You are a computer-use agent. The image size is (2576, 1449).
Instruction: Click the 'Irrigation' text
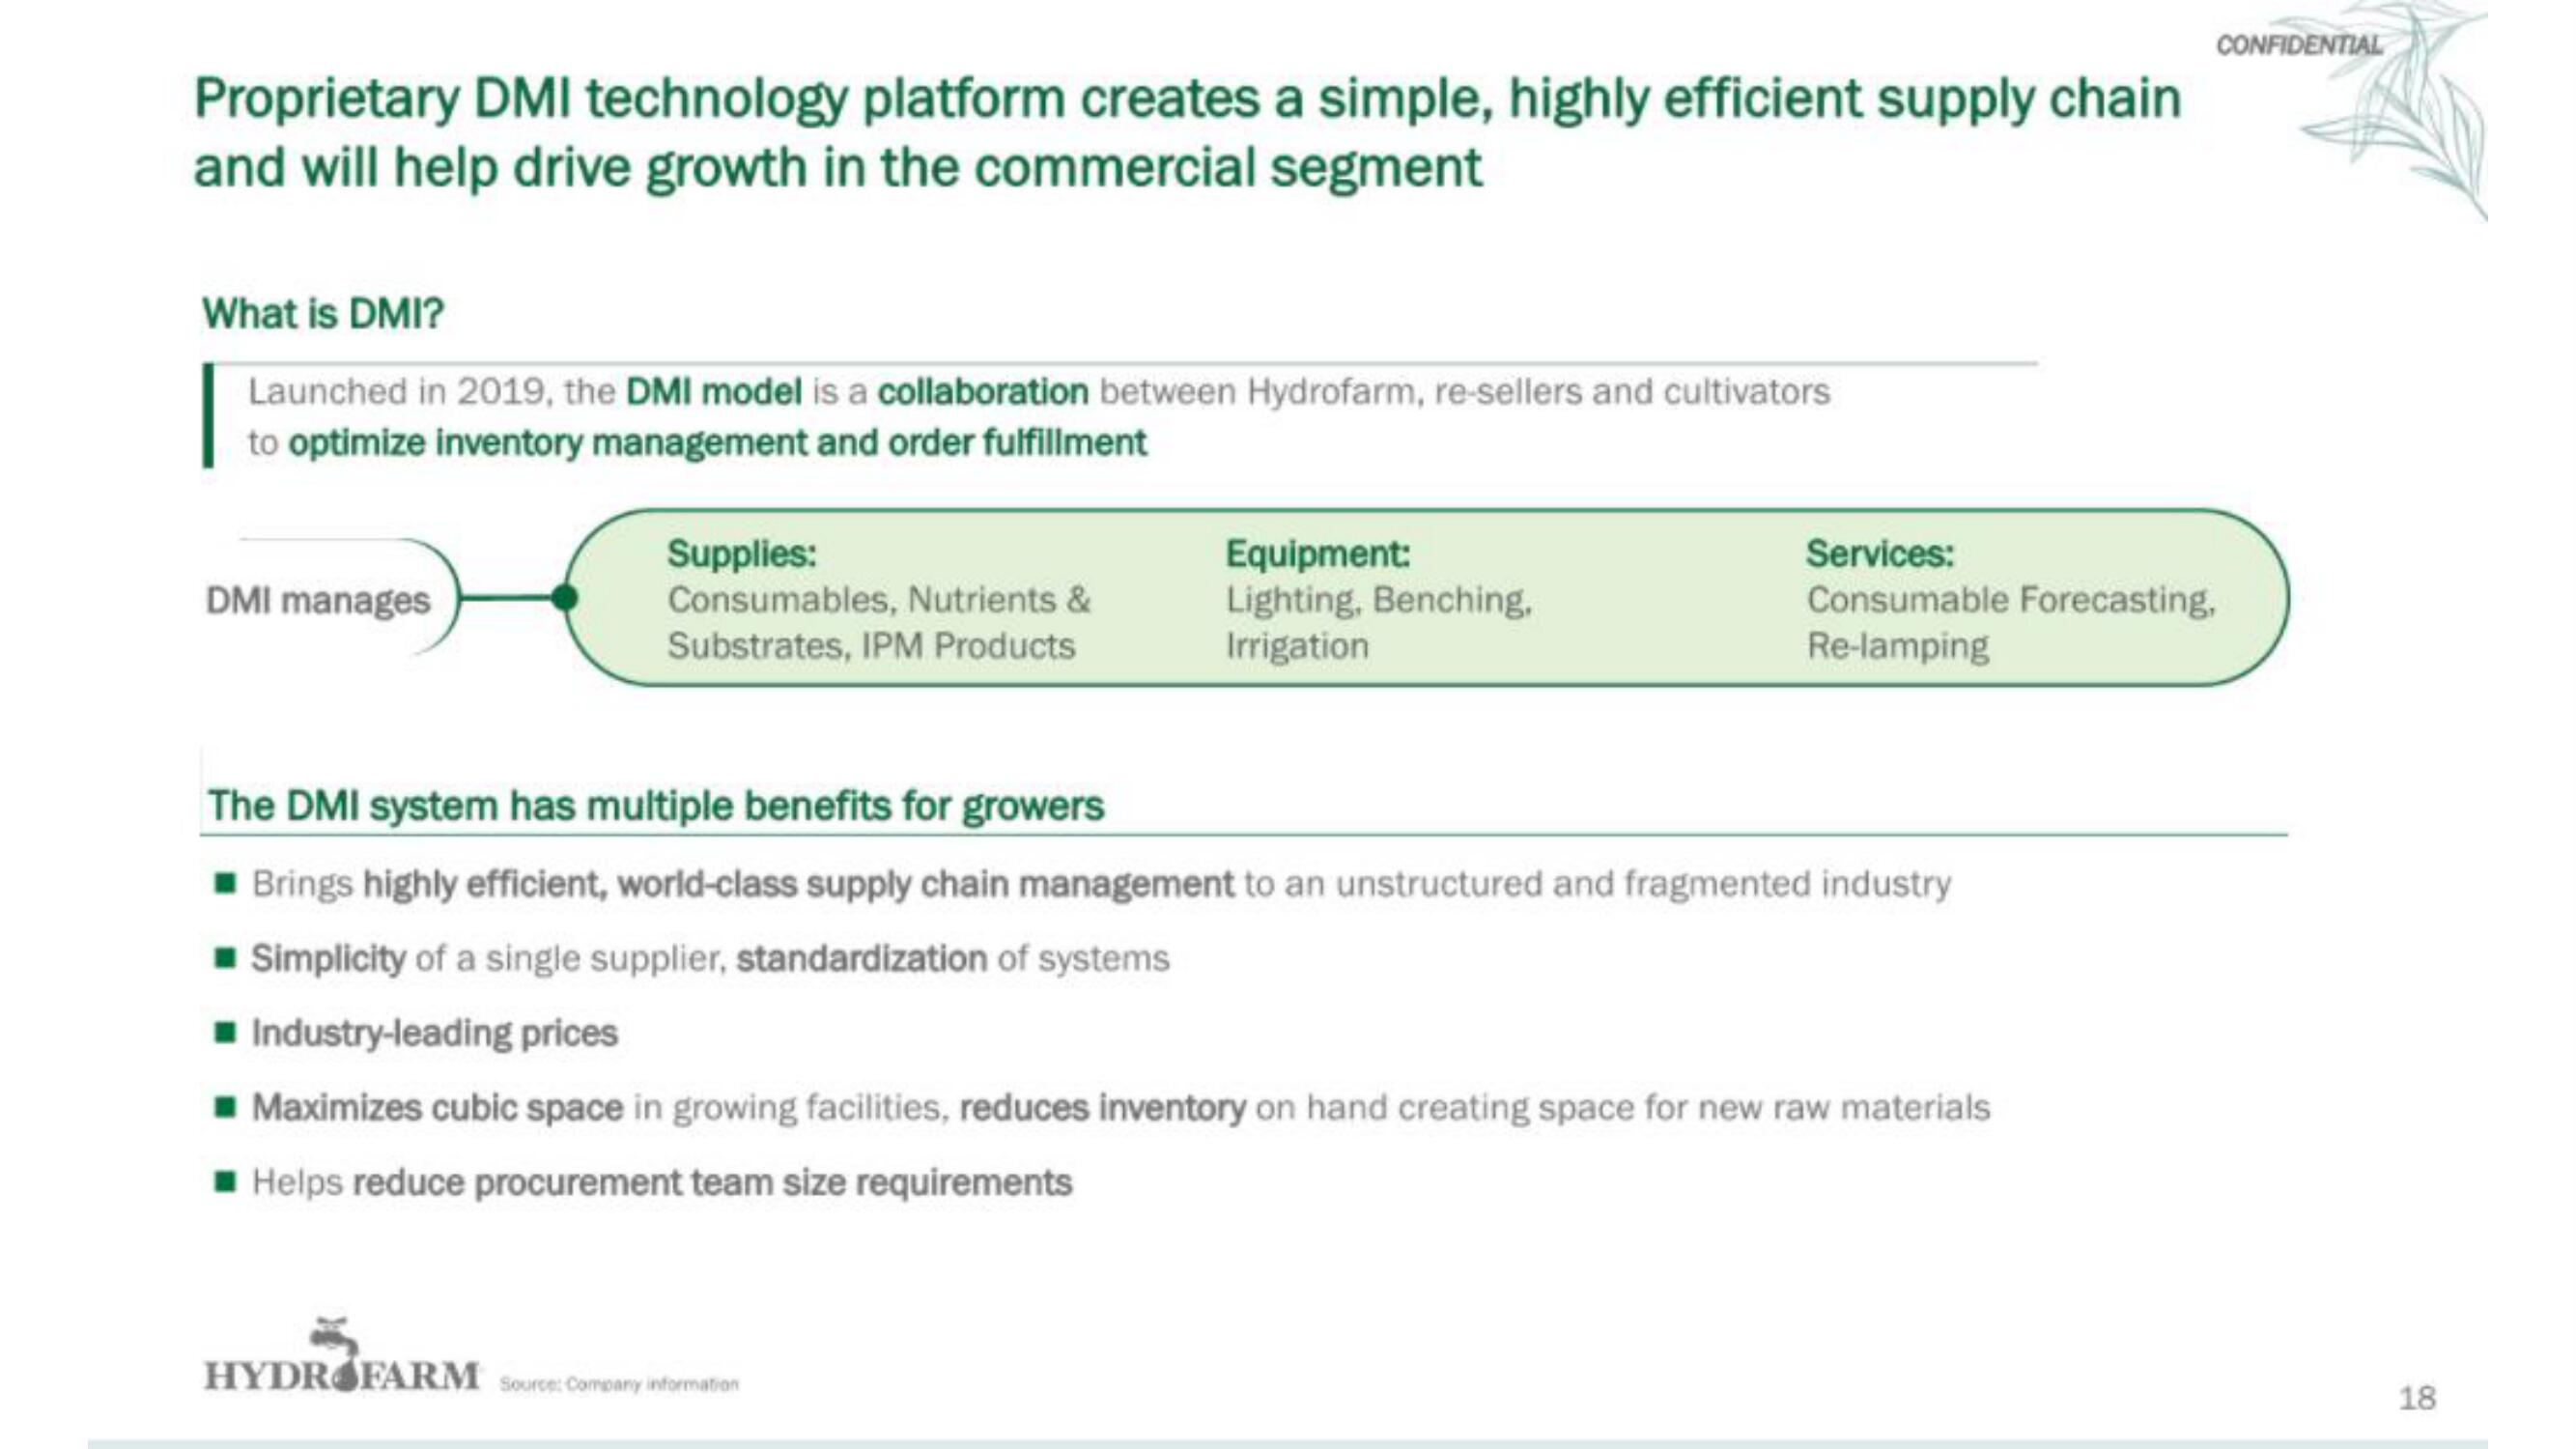point(1297,646)
